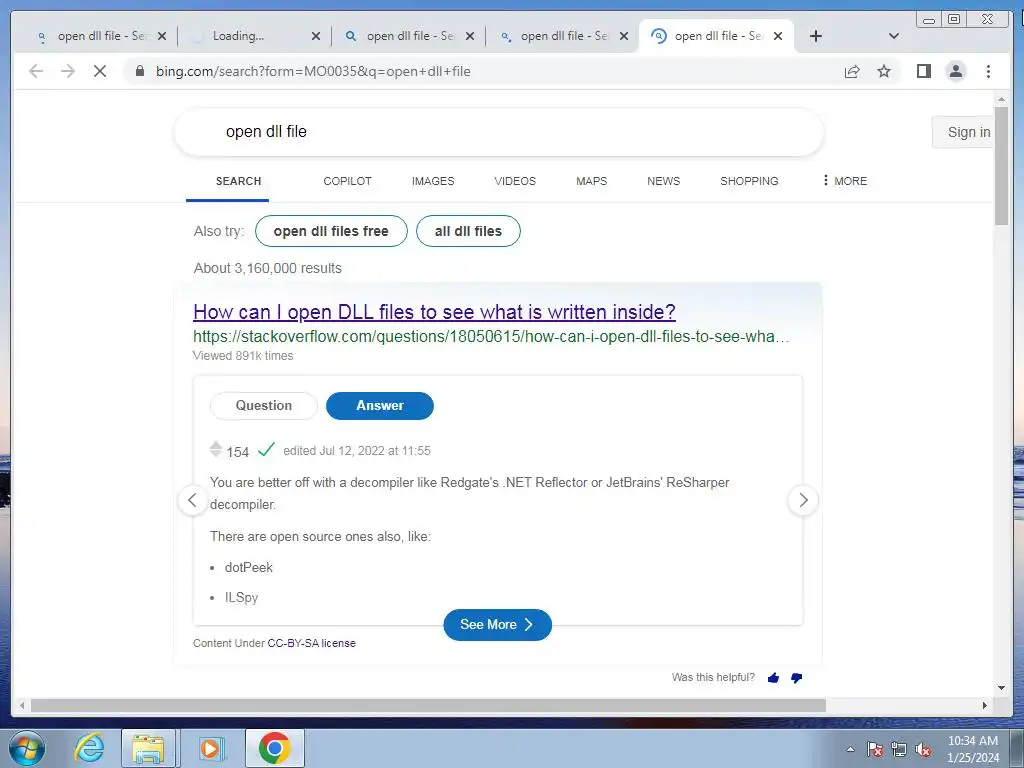
Task: Open the IMAGES search tab
Action: [x=433, y=181]
